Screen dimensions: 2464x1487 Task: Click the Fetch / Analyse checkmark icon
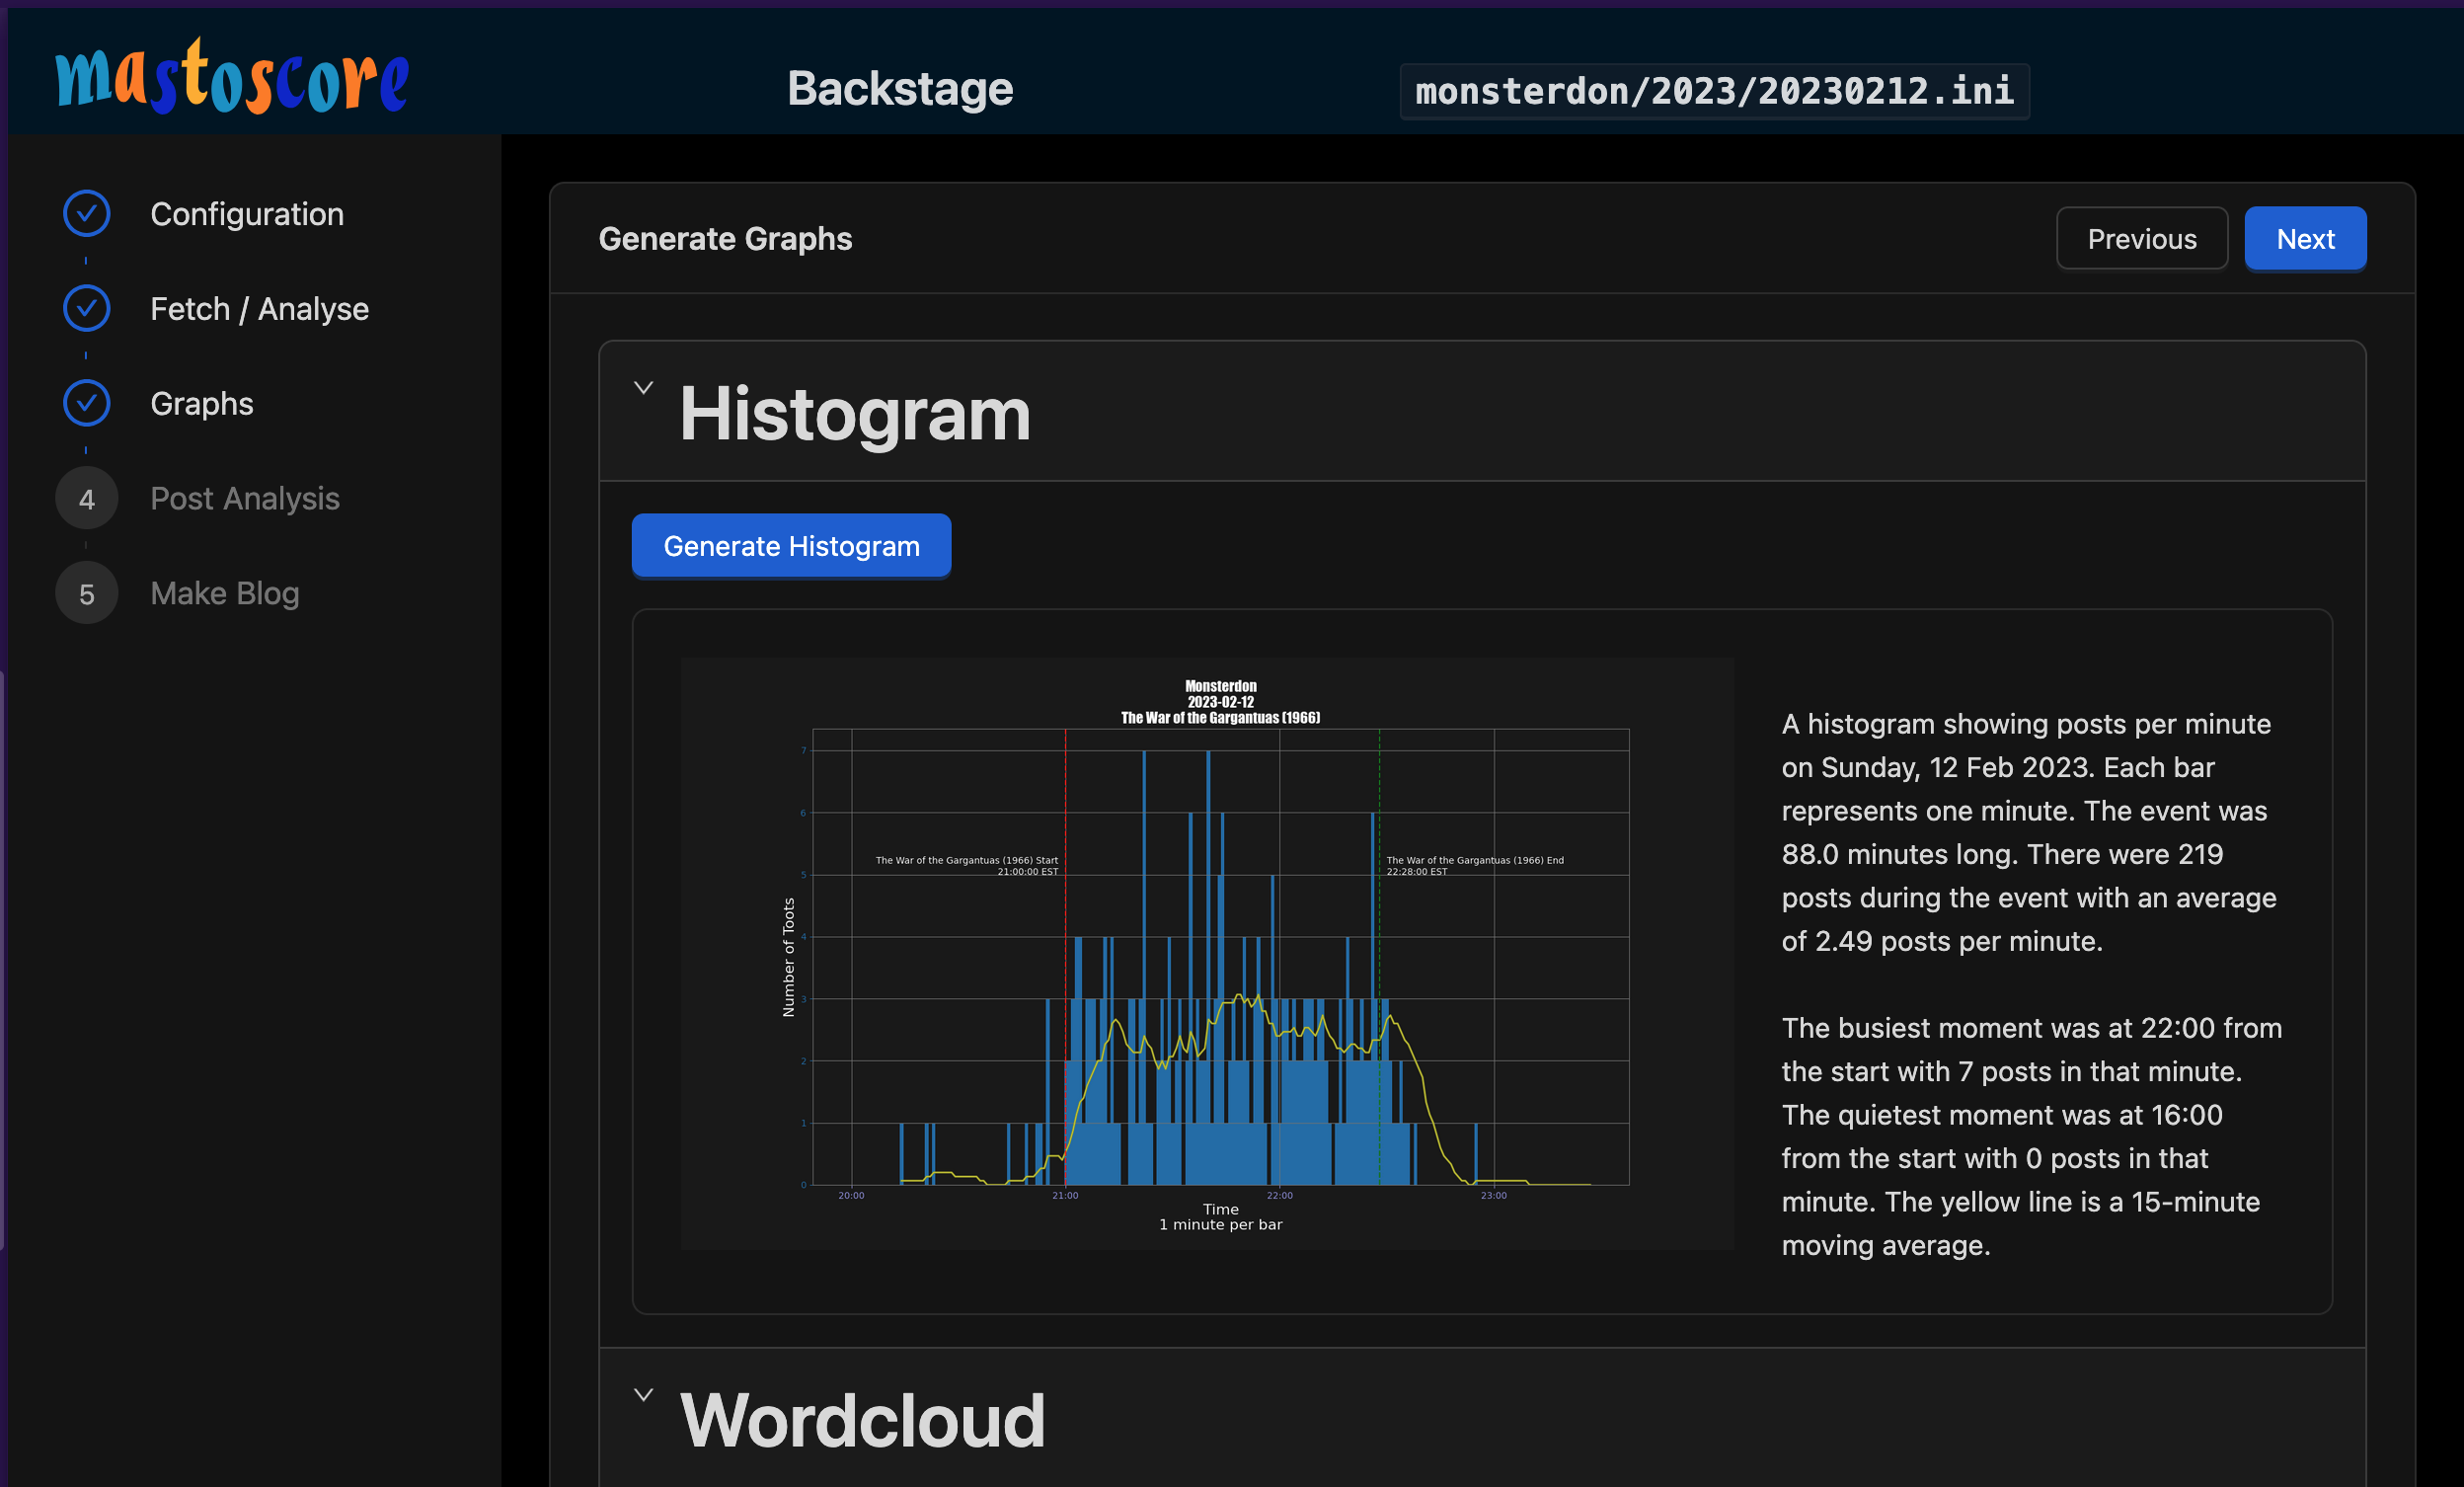87,309
